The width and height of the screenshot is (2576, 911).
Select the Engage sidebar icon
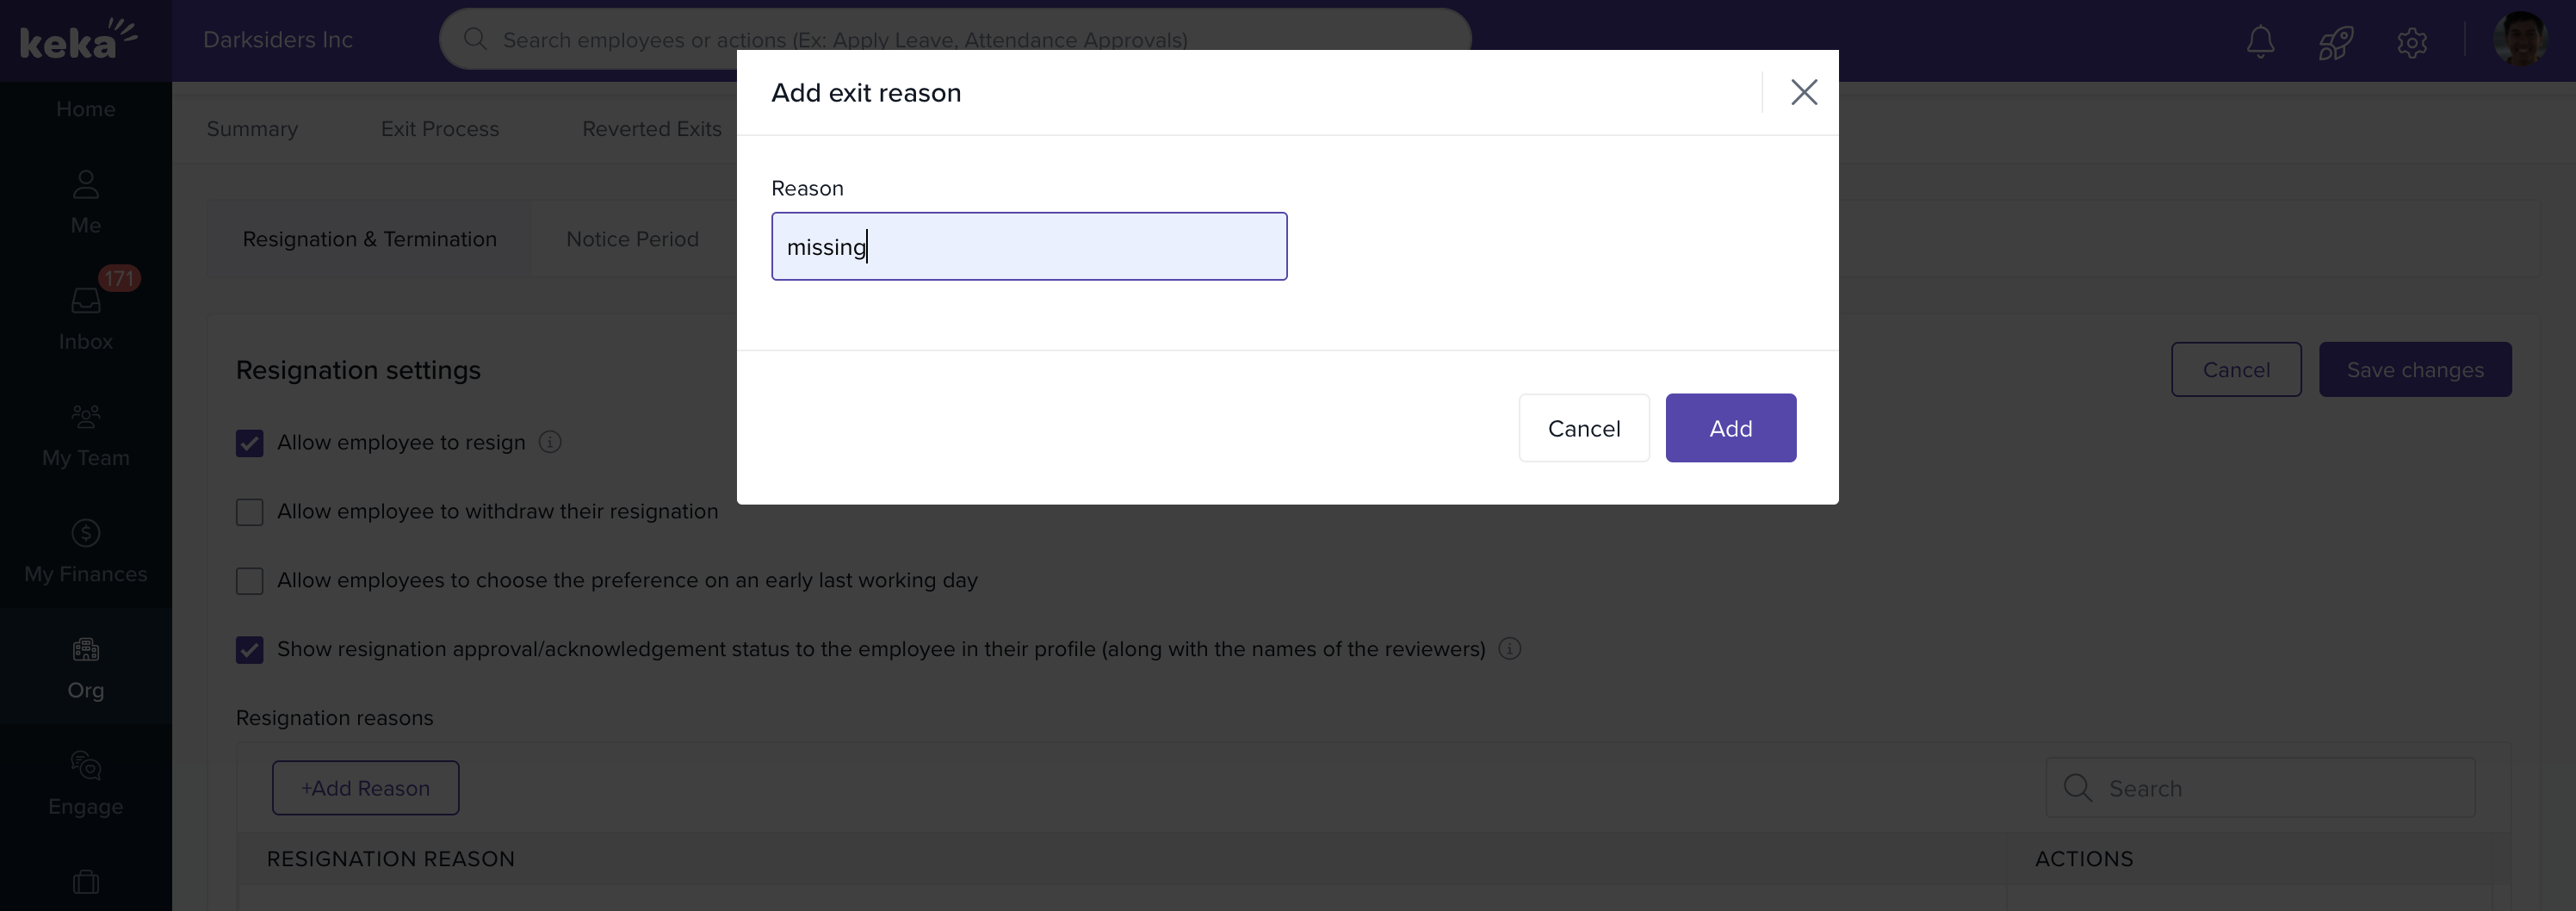click(x=86, y=783)
